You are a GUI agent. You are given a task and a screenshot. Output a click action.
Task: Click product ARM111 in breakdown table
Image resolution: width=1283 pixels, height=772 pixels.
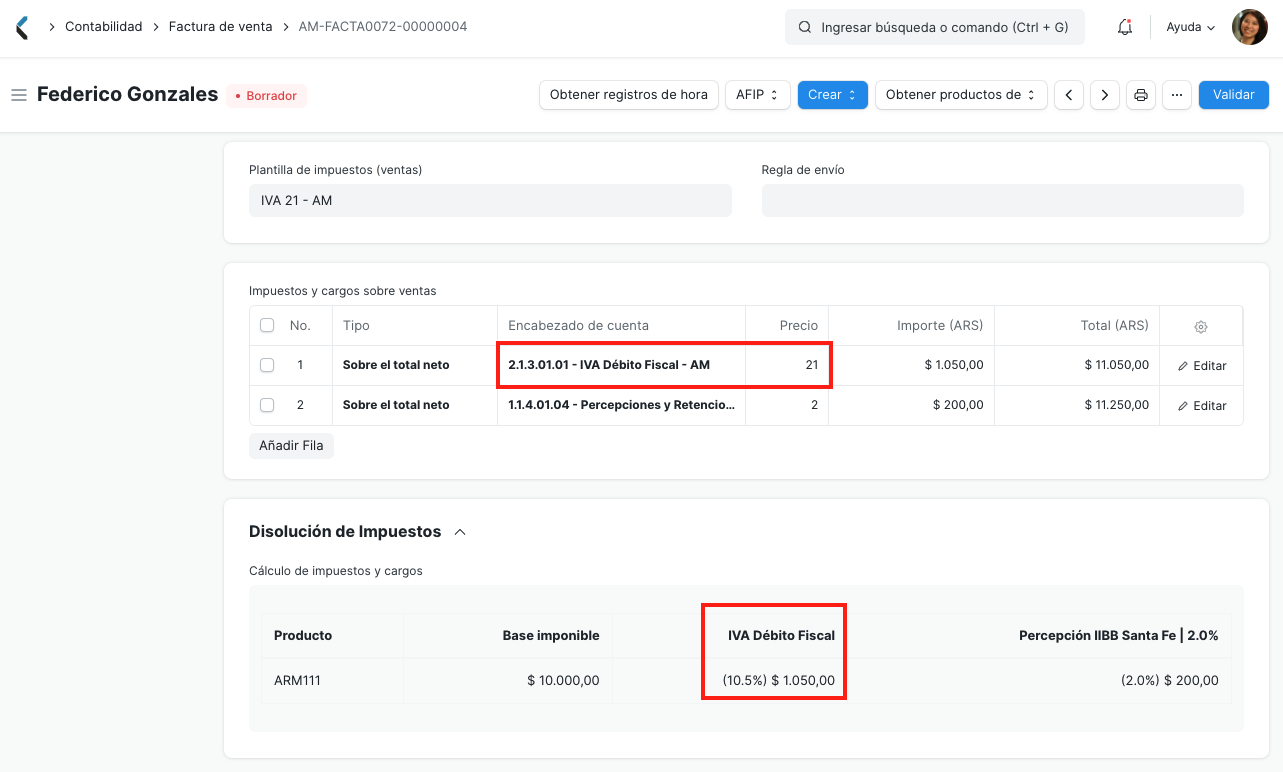(x=297, y=681)
